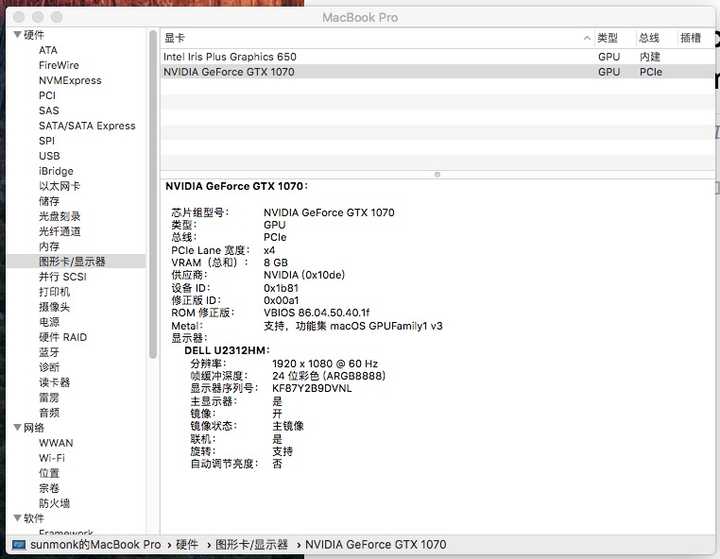Select SPI in the sidebar
The height and width of the screenshot is (559, 720).
click(x=47, y=141)
